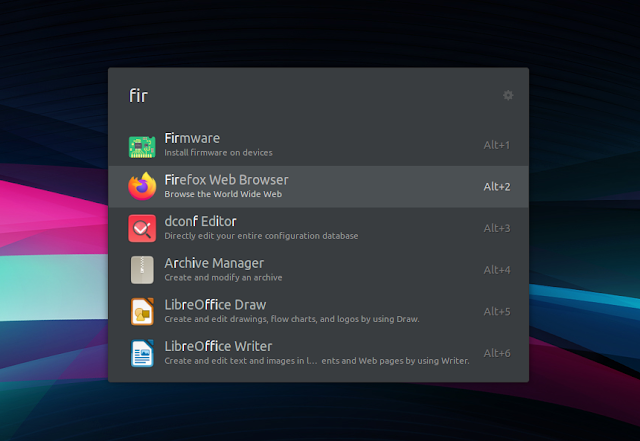Click 'Directly edit your entire configuration database'
This screenshot has height=441, width=640.
click(261, 236)
